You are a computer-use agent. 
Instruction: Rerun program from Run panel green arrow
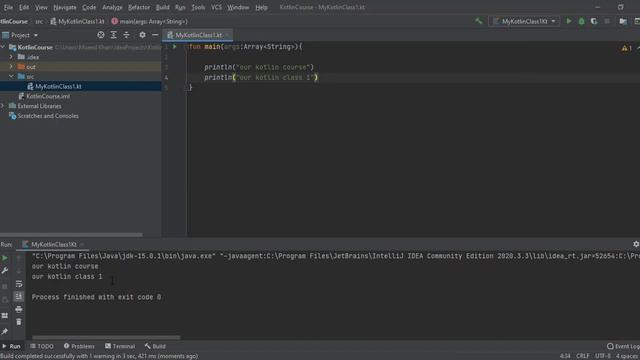(x=5, y=258)
